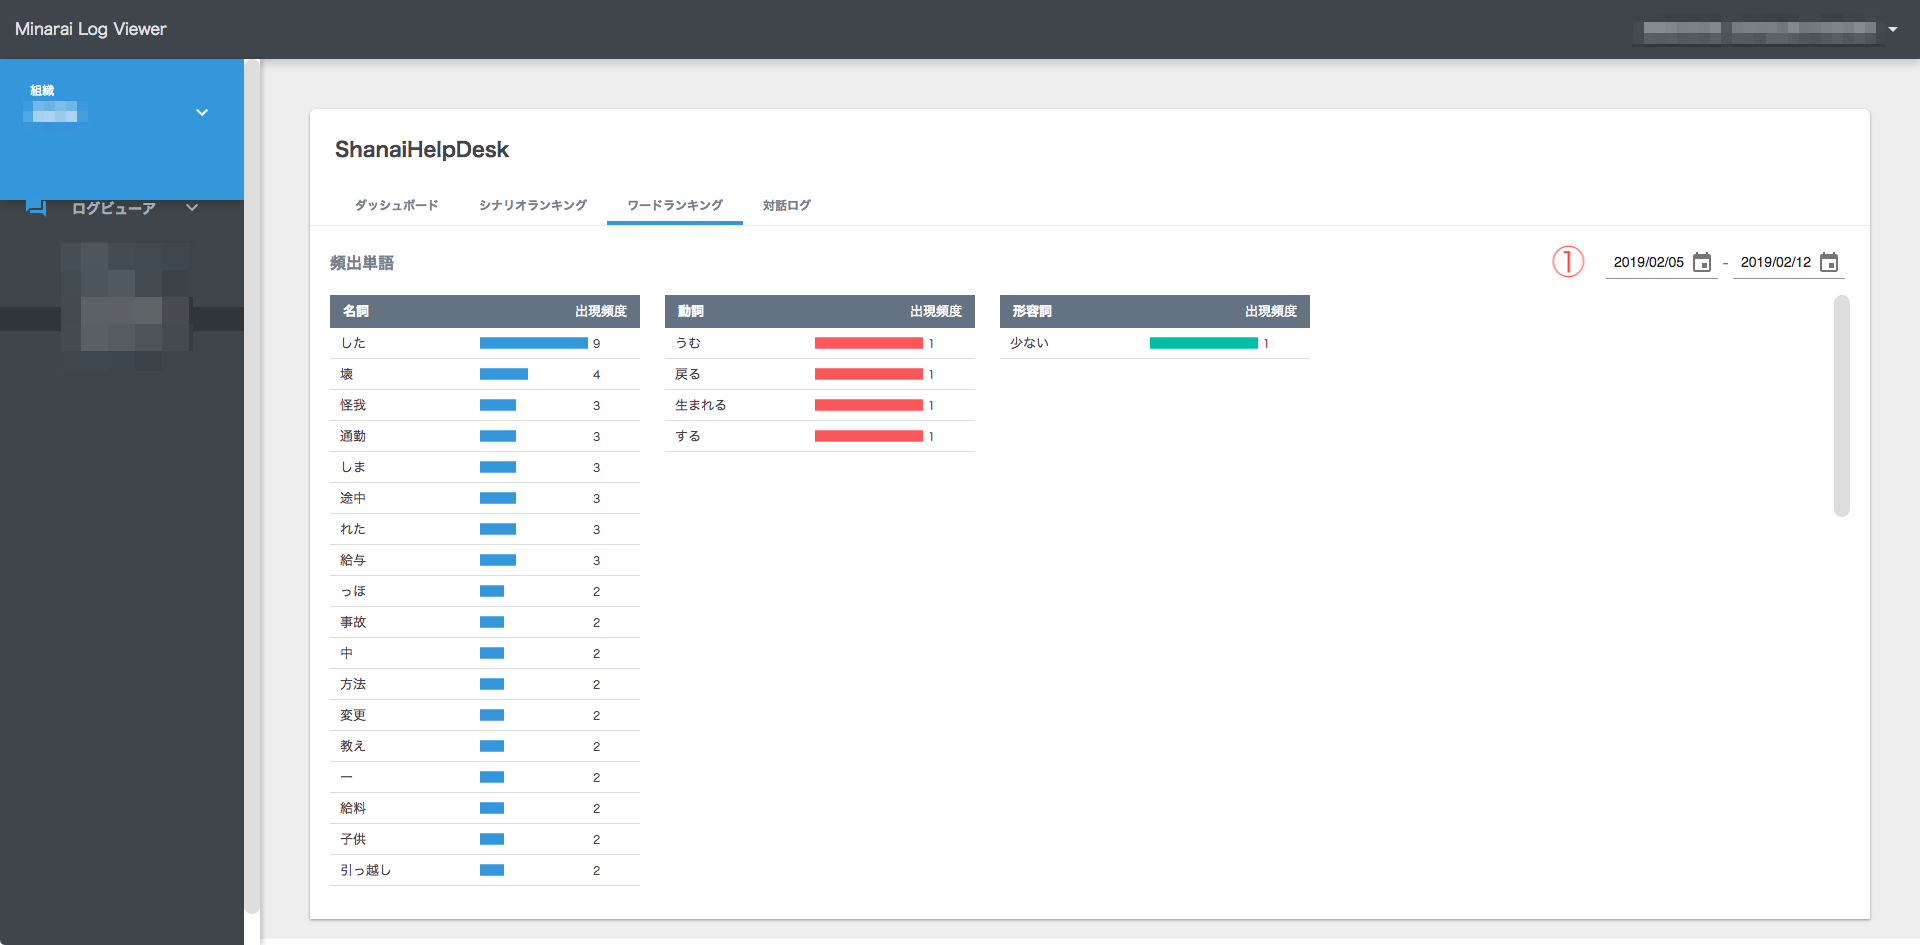This screenshot has width=1920, height=945.
Task: Select the noun row 方法
Action: click(x=485, y=684)
